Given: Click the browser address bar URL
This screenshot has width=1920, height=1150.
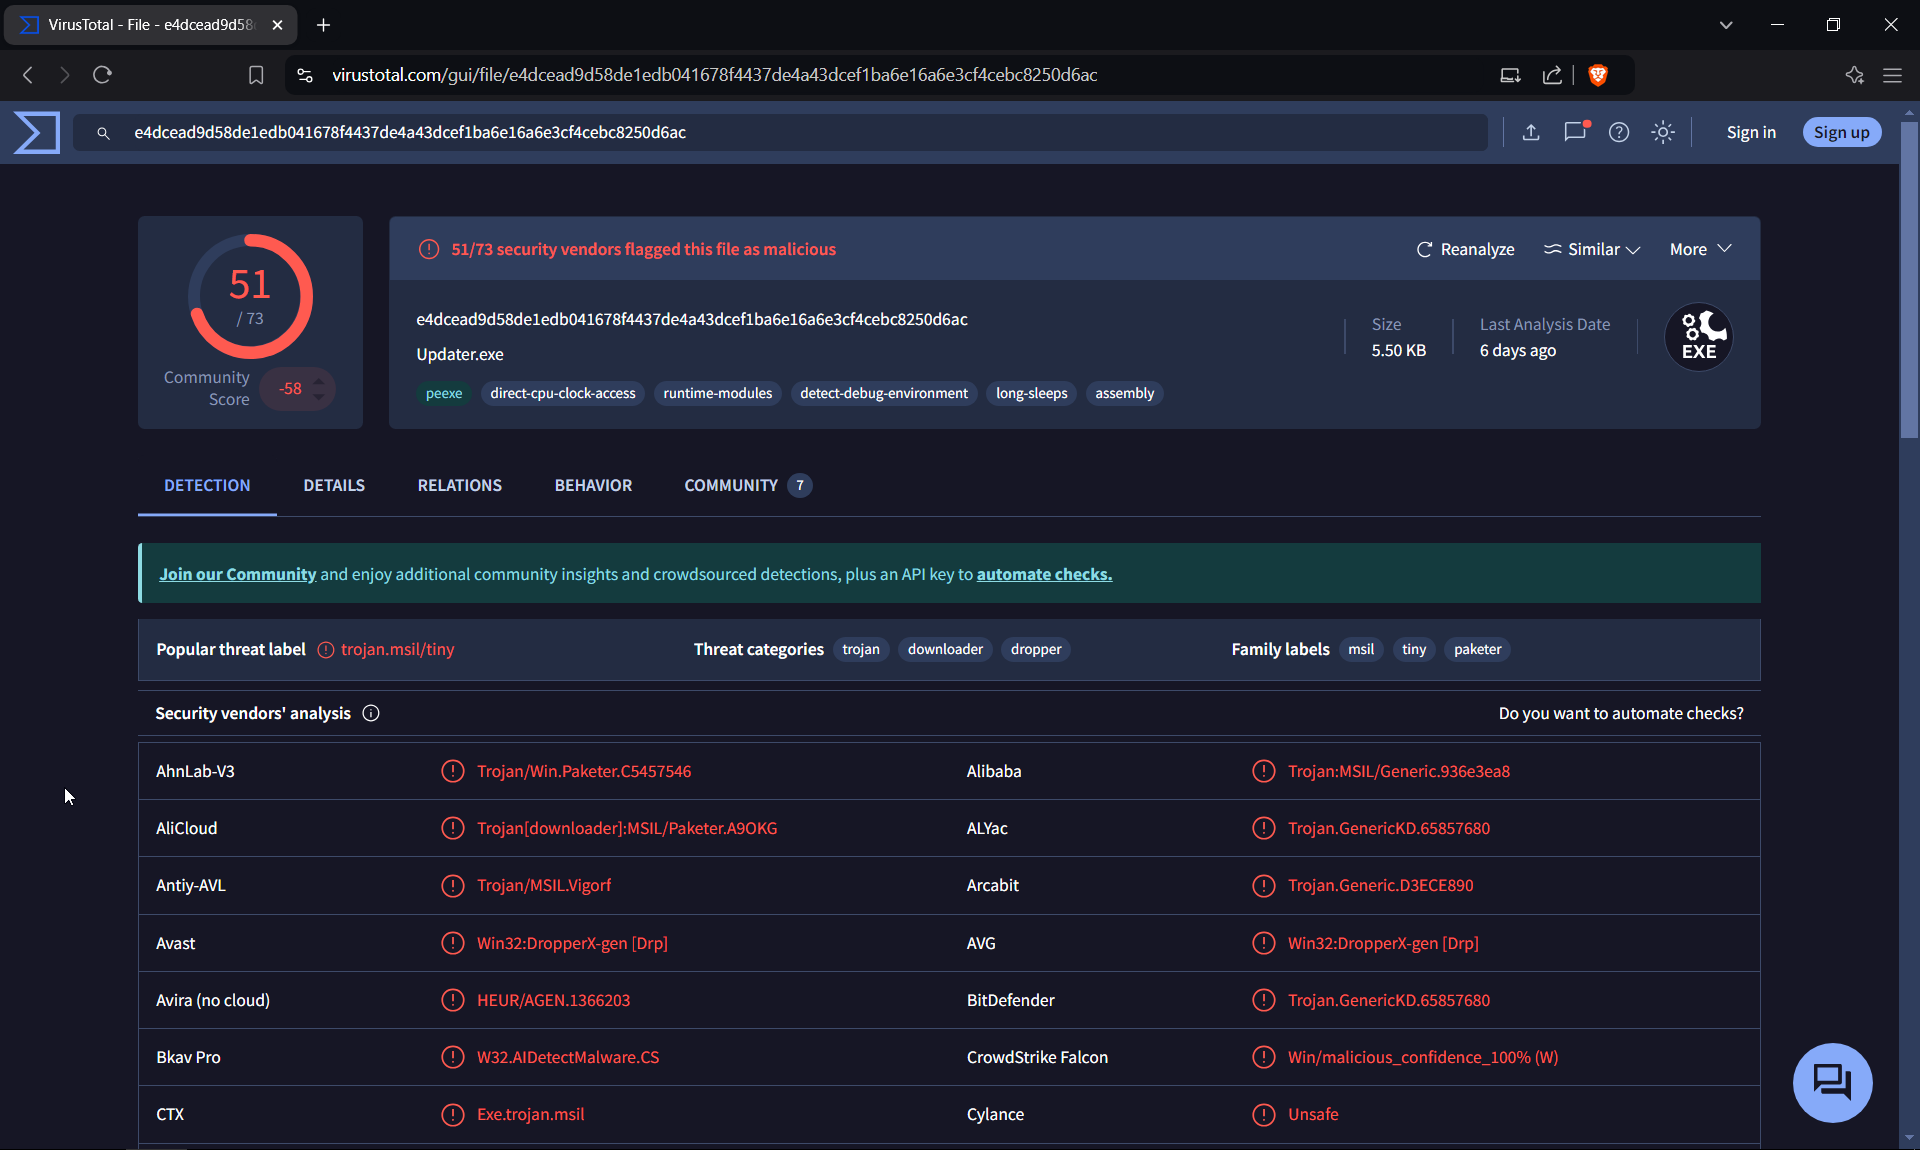Looking at the screenshot, I should [x=715, y=75].
